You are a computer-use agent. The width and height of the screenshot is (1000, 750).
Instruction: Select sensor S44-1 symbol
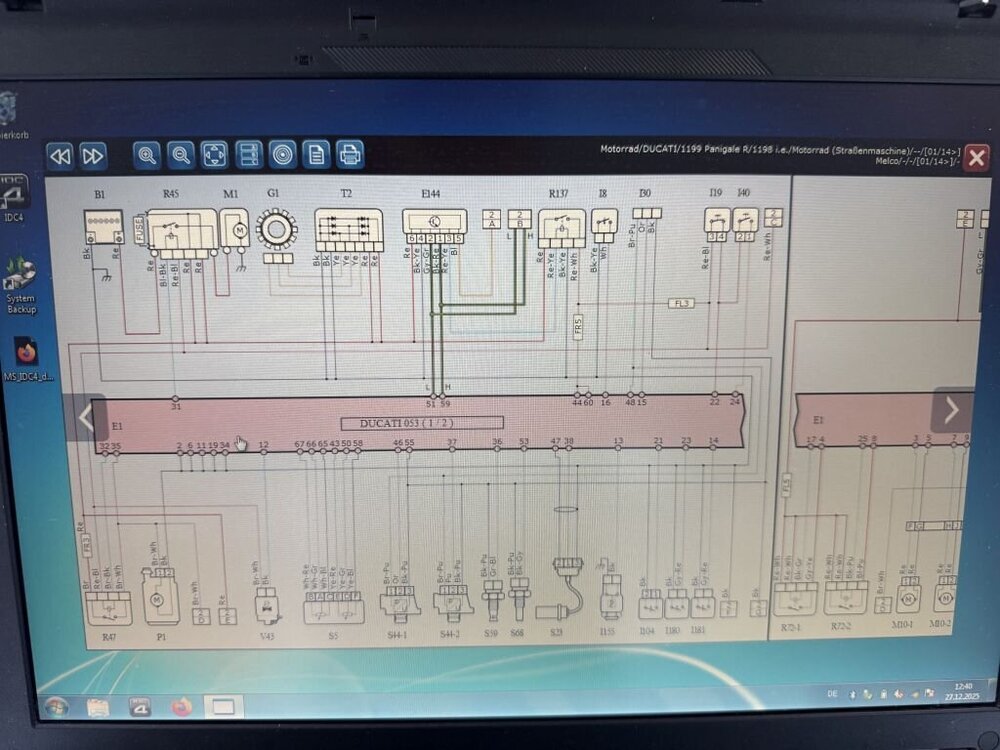coord(399,605)
